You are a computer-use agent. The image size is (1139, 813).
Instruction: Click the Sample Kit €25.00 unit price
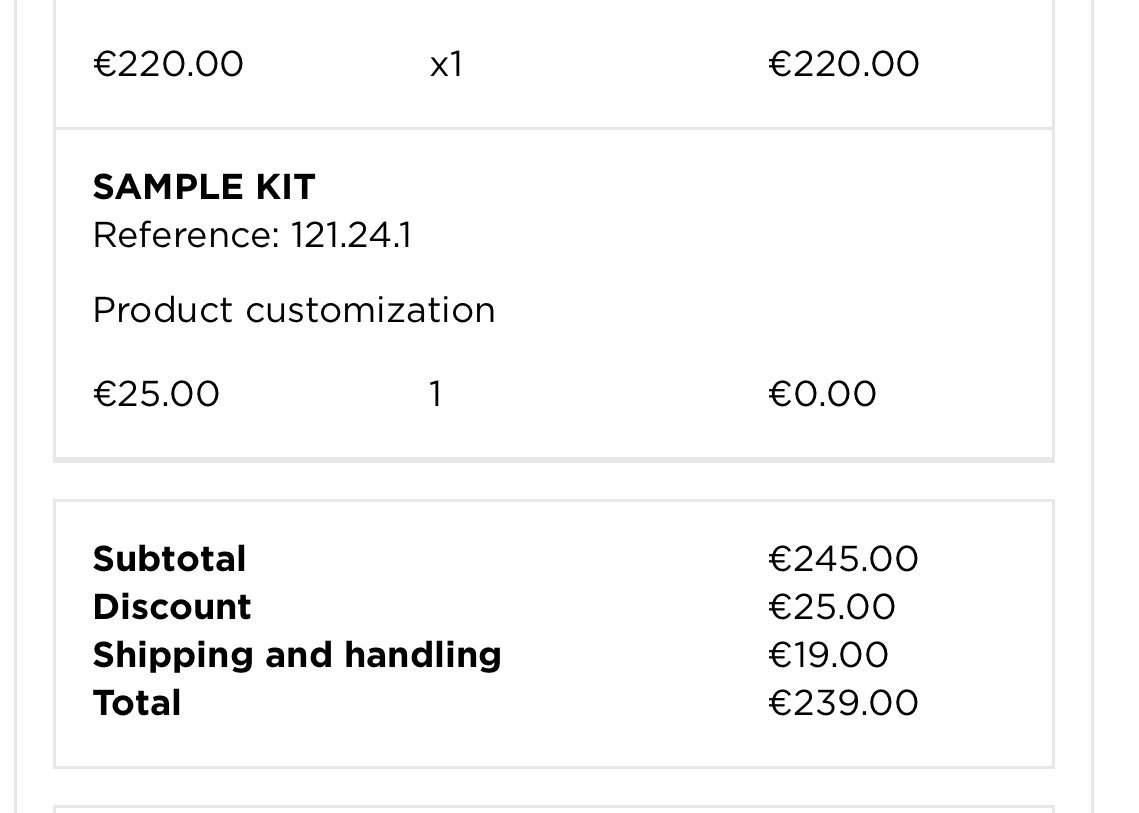coord(156,395)
